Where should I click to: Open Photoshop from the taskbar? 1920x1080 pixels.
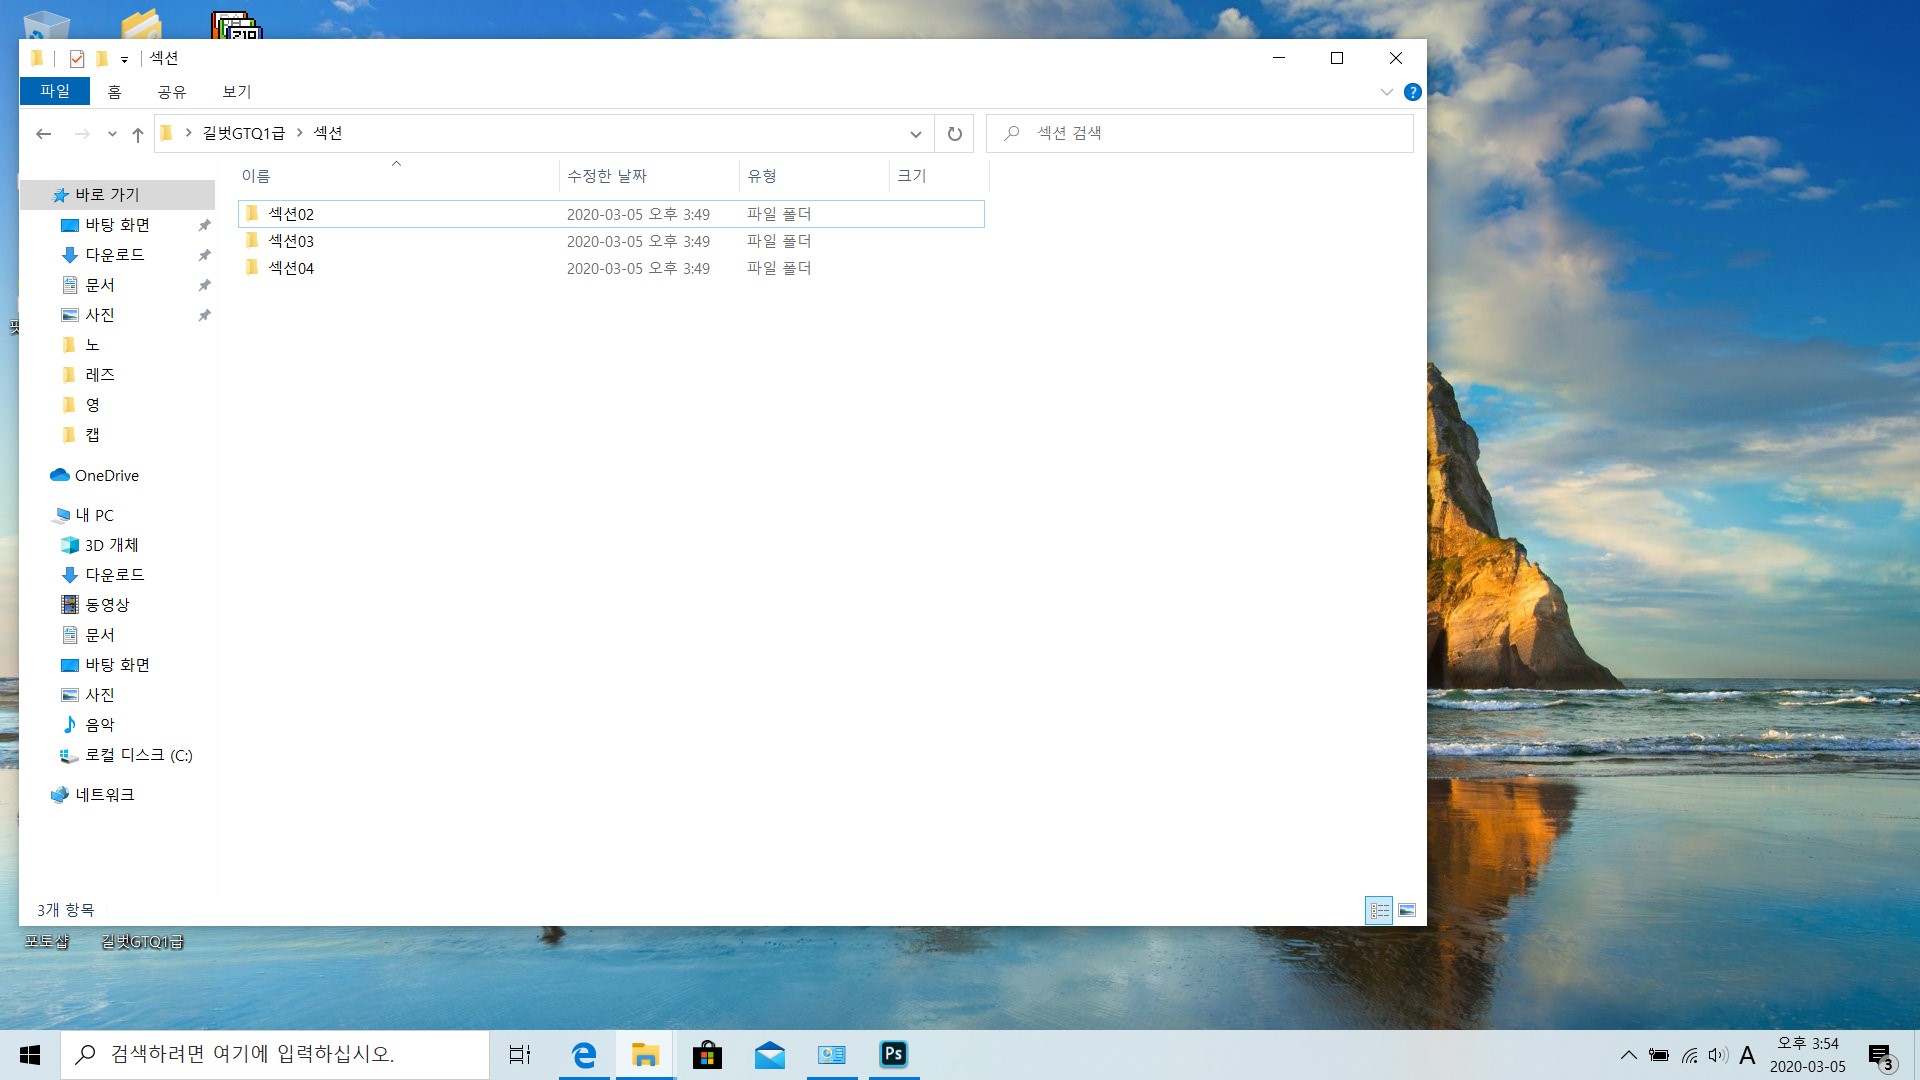coord(893,1054)
